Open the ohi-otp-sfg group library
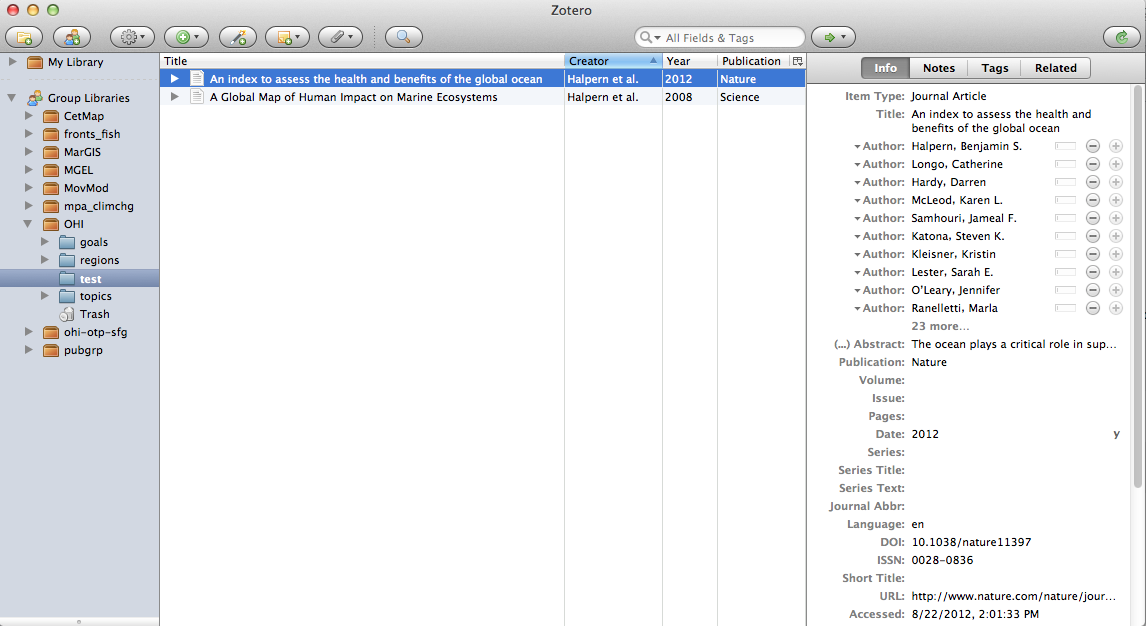 pos(95,332)
